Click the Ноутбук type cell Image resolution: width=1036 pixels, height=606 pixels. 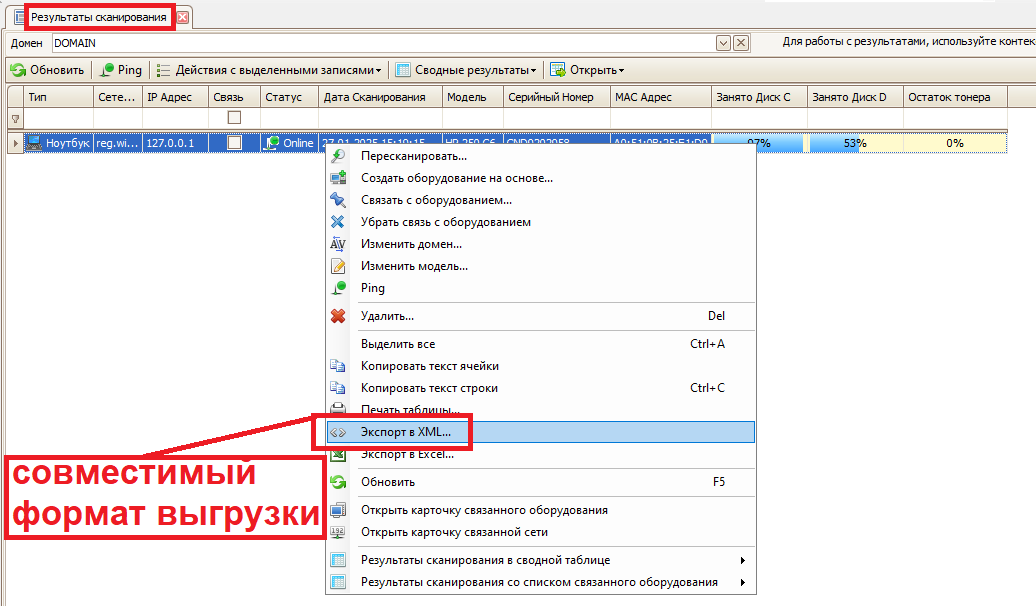tap(58, 143)
